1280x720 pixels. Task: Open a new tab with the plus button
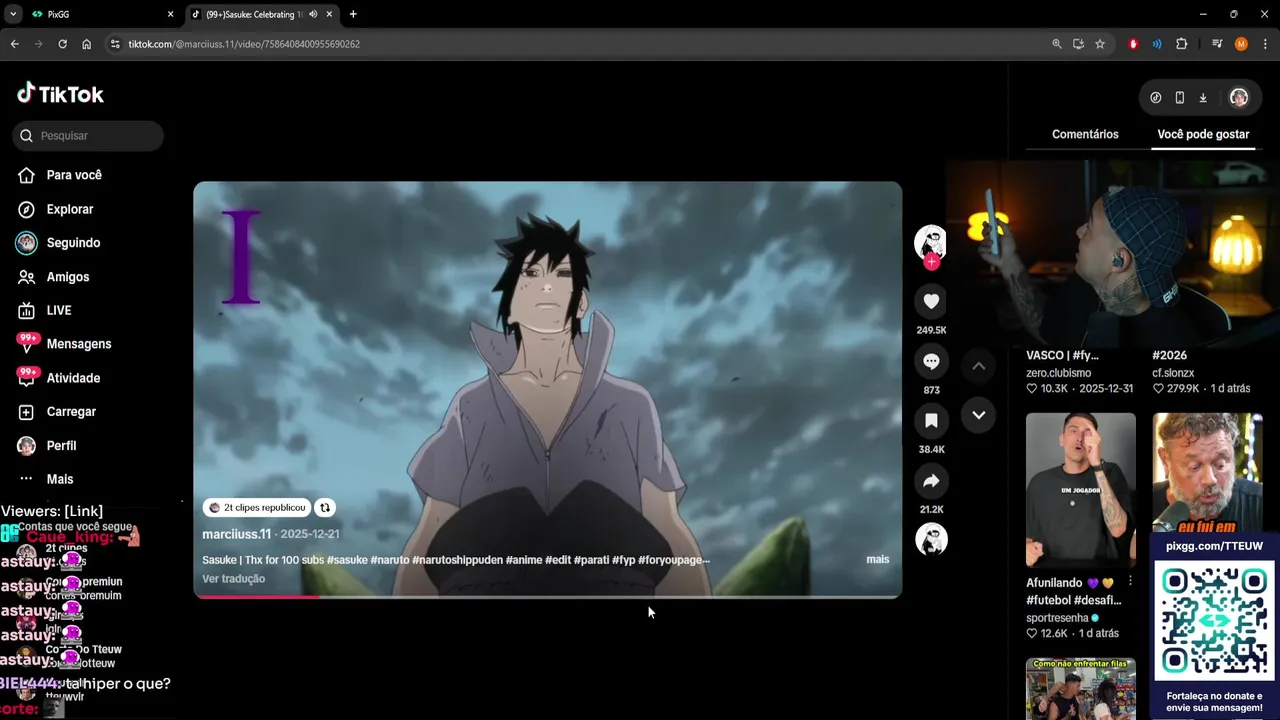pyautogui.click(x=353, y=14)
